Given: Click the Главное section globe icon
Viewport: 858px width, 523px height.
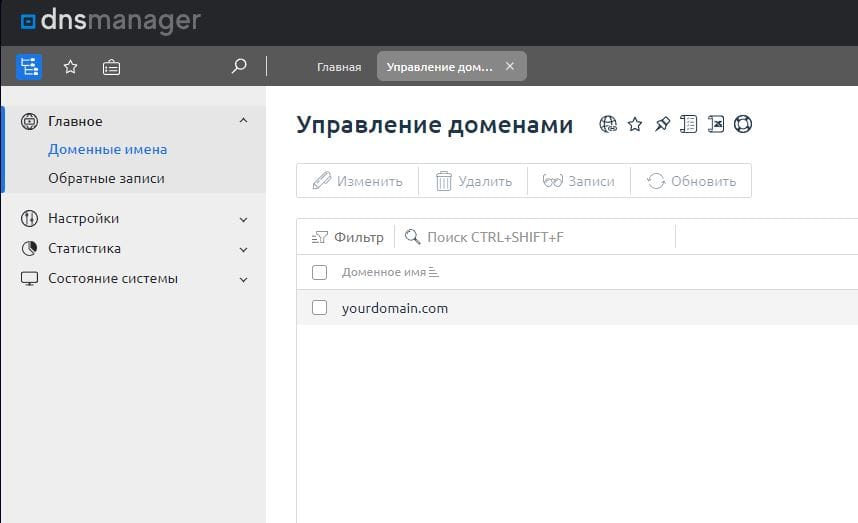Looking at the screenshot, I should point(30,121).
